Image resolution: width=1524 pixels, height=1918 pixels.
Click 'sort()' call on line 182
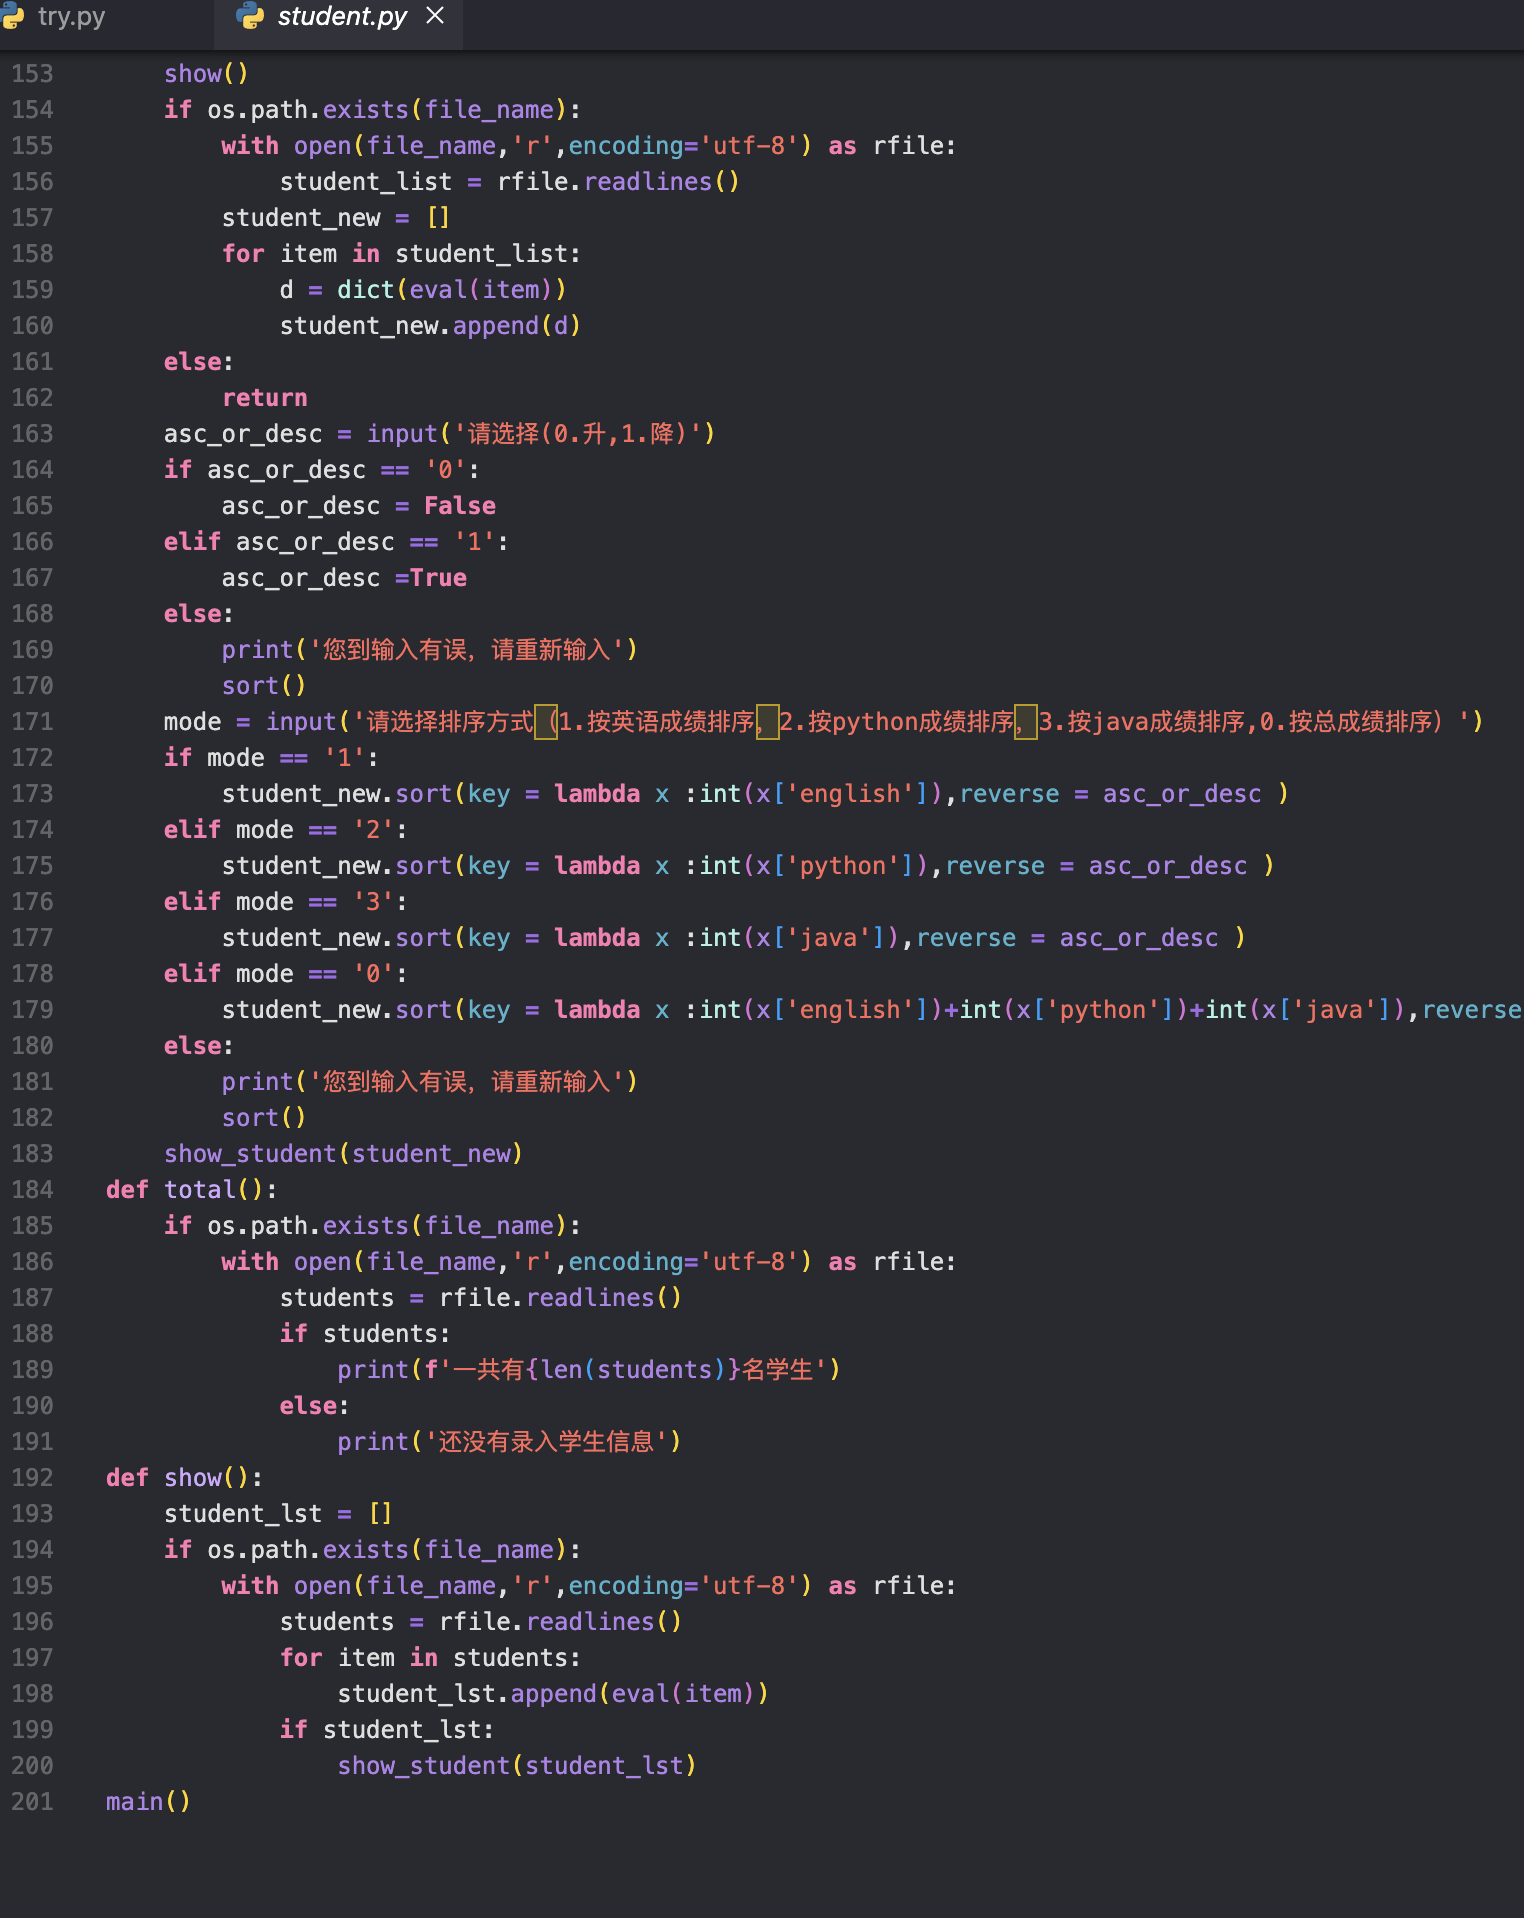coord(264,1118)
